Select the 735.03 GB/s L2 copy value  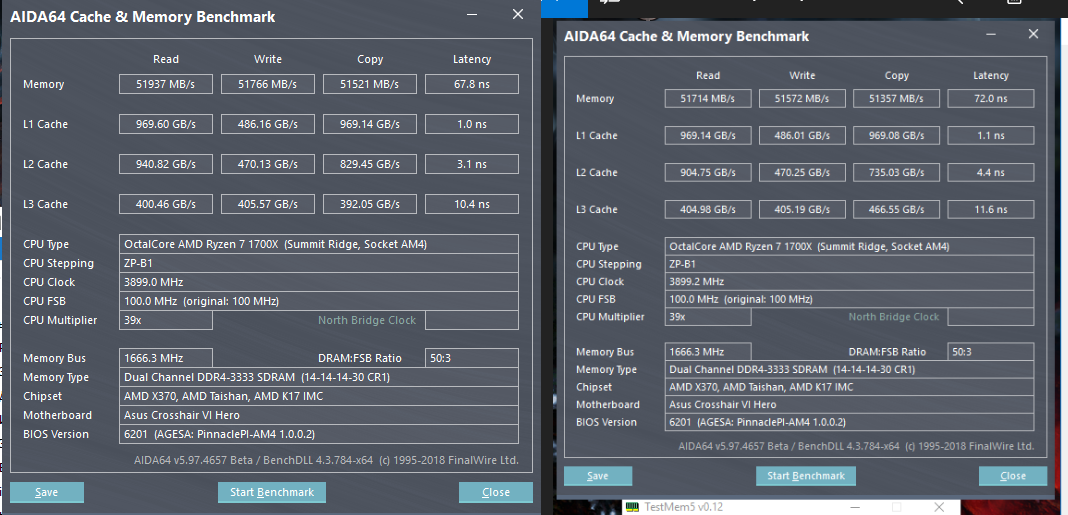(x=896, y=172)
